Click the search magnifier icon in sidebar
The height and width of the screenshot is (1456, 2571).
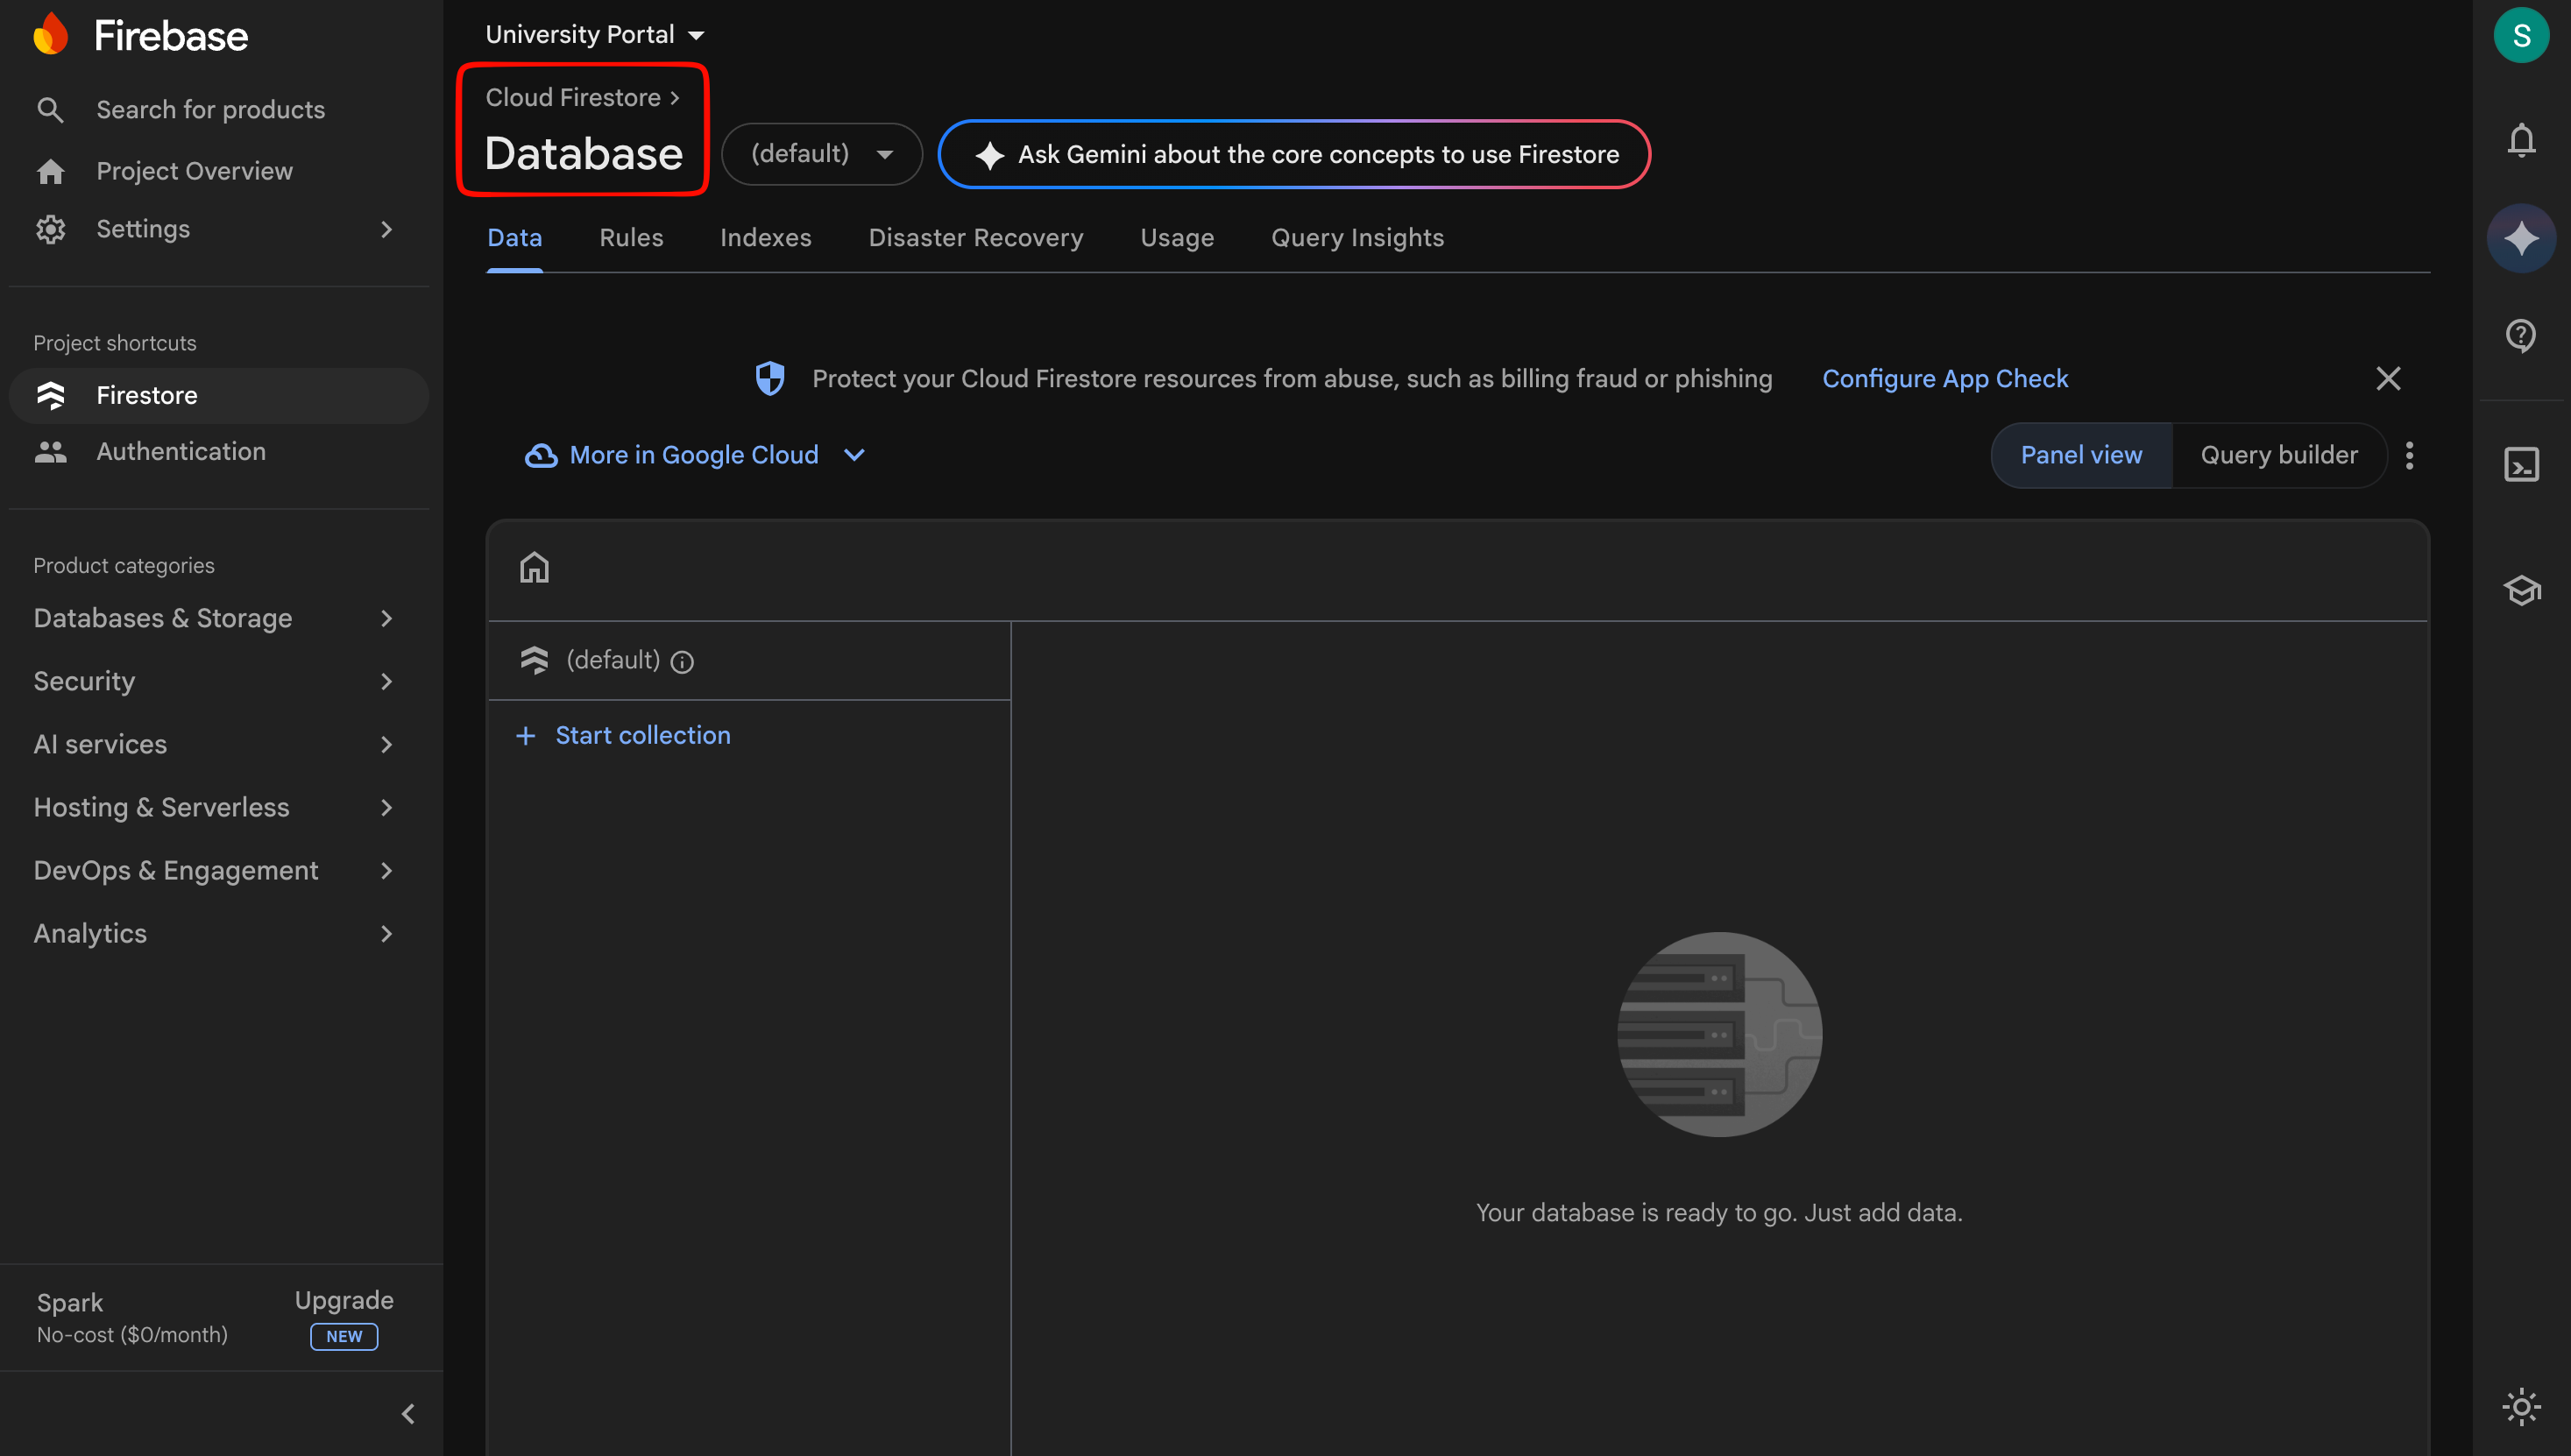(x=50, y=110)
